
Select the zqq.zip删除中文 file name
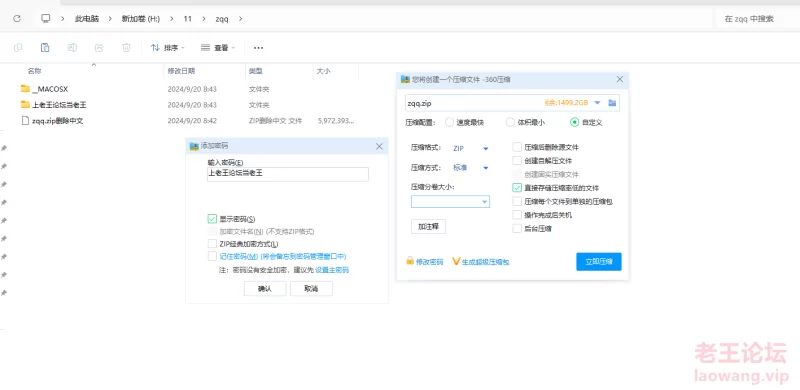tap(58, 120)
